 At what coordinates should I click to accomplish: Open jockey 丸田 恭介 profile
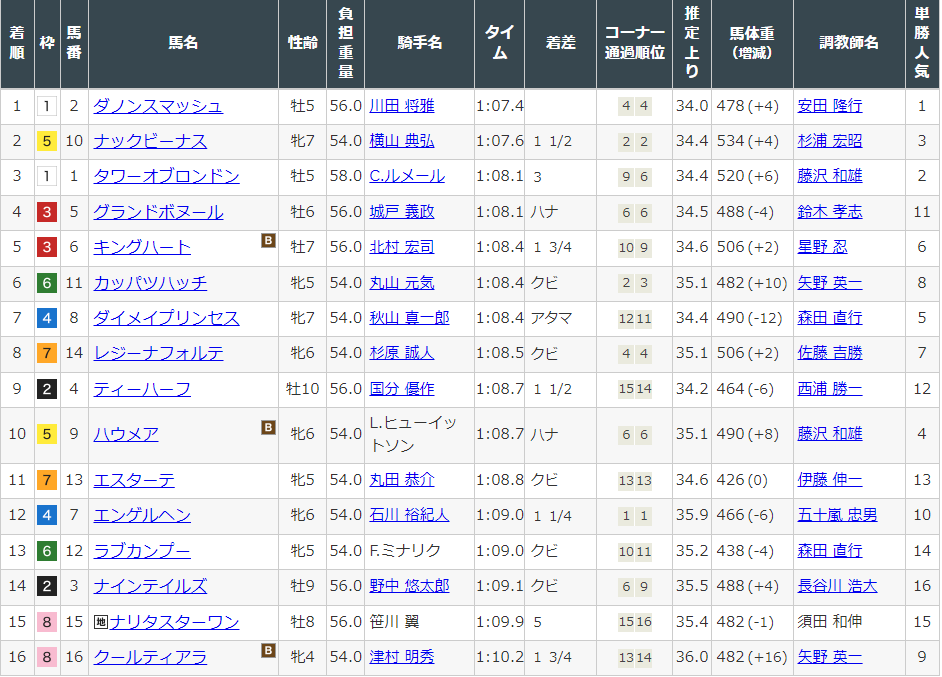[x=401, y=479]
